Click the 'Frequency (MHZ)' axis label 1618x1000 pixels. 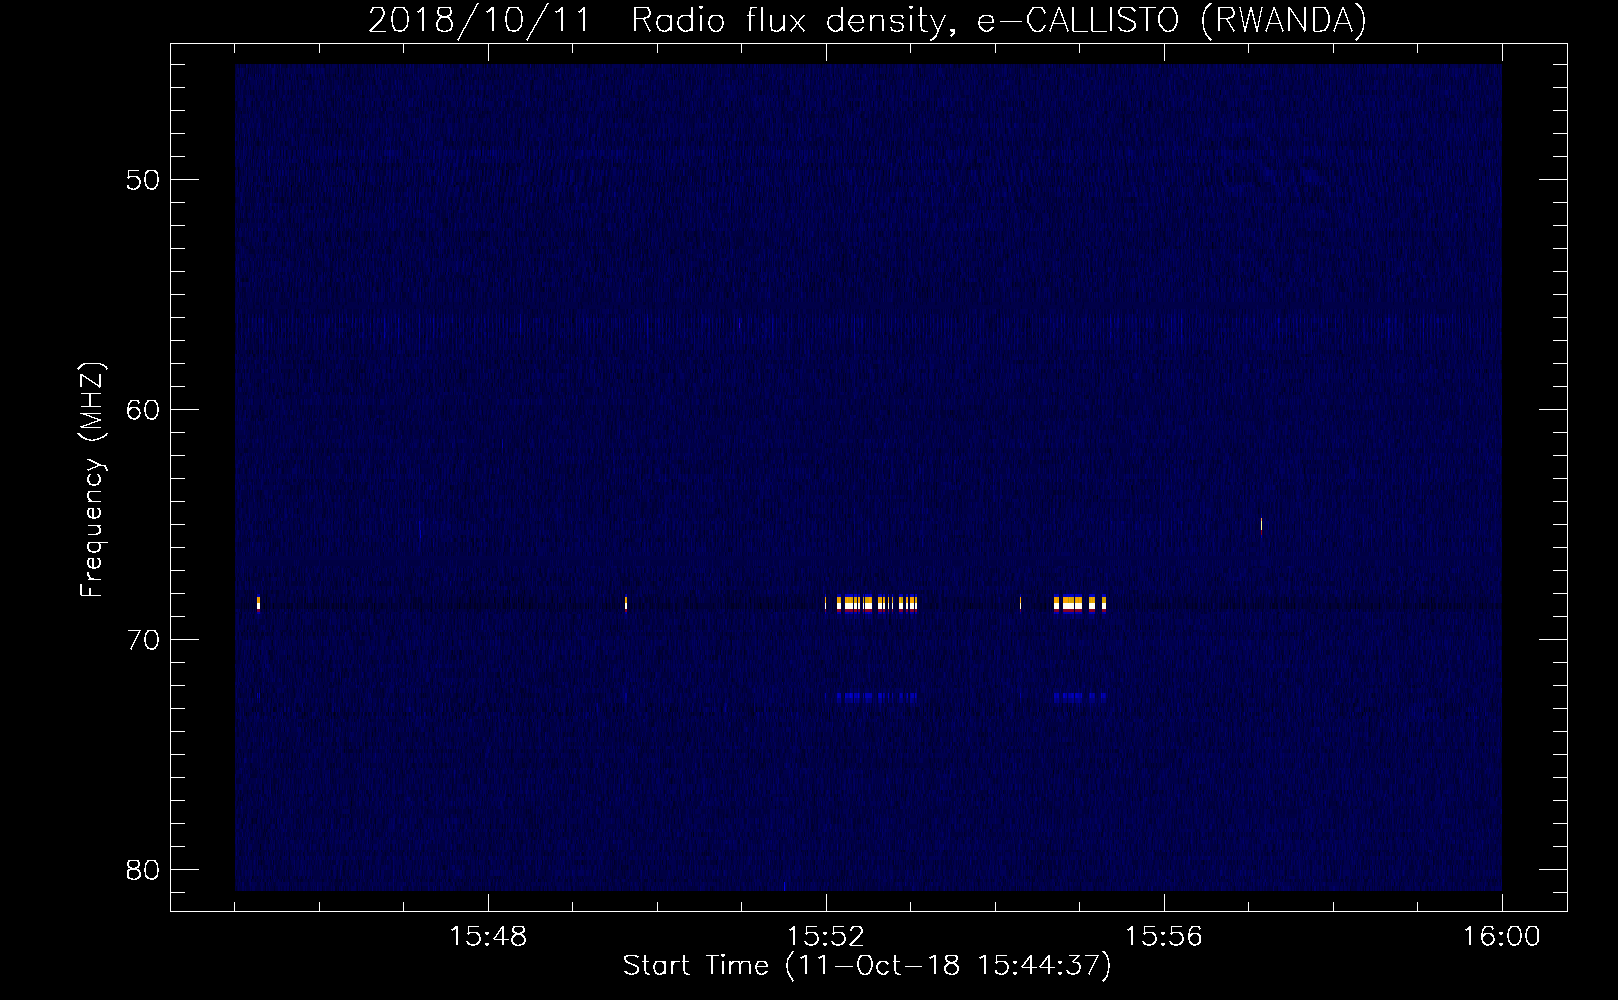[91, 480]
